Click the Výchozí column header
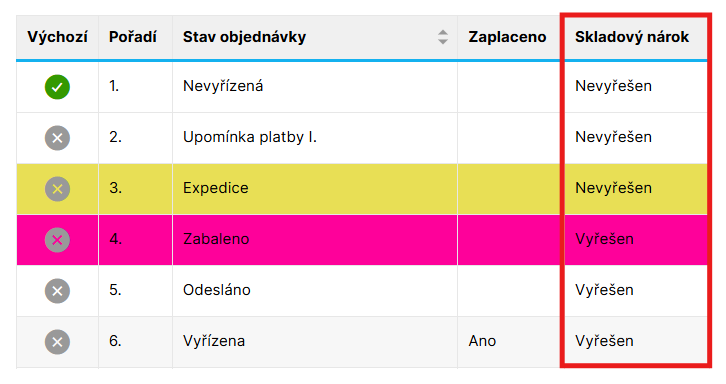 tap(57, 37)
